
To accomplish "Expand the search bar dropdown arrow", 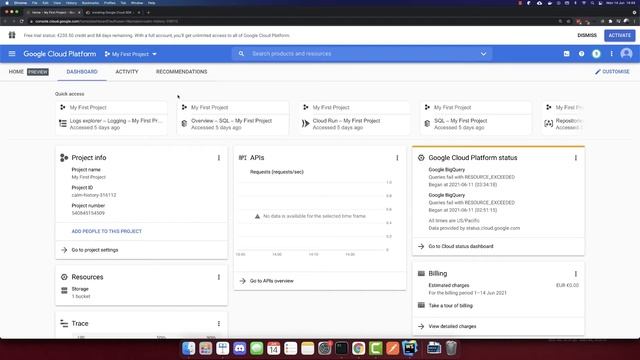I will [x=483, y=54].
